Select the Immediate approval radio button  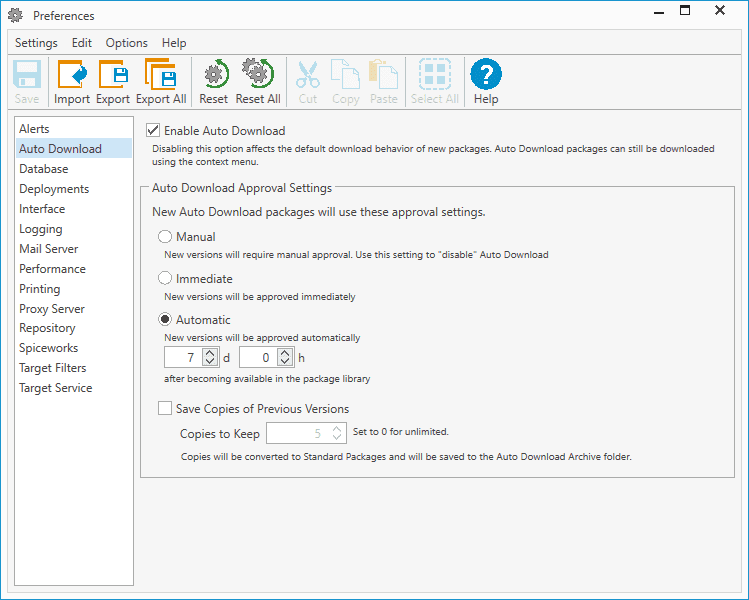pos(165,278)
